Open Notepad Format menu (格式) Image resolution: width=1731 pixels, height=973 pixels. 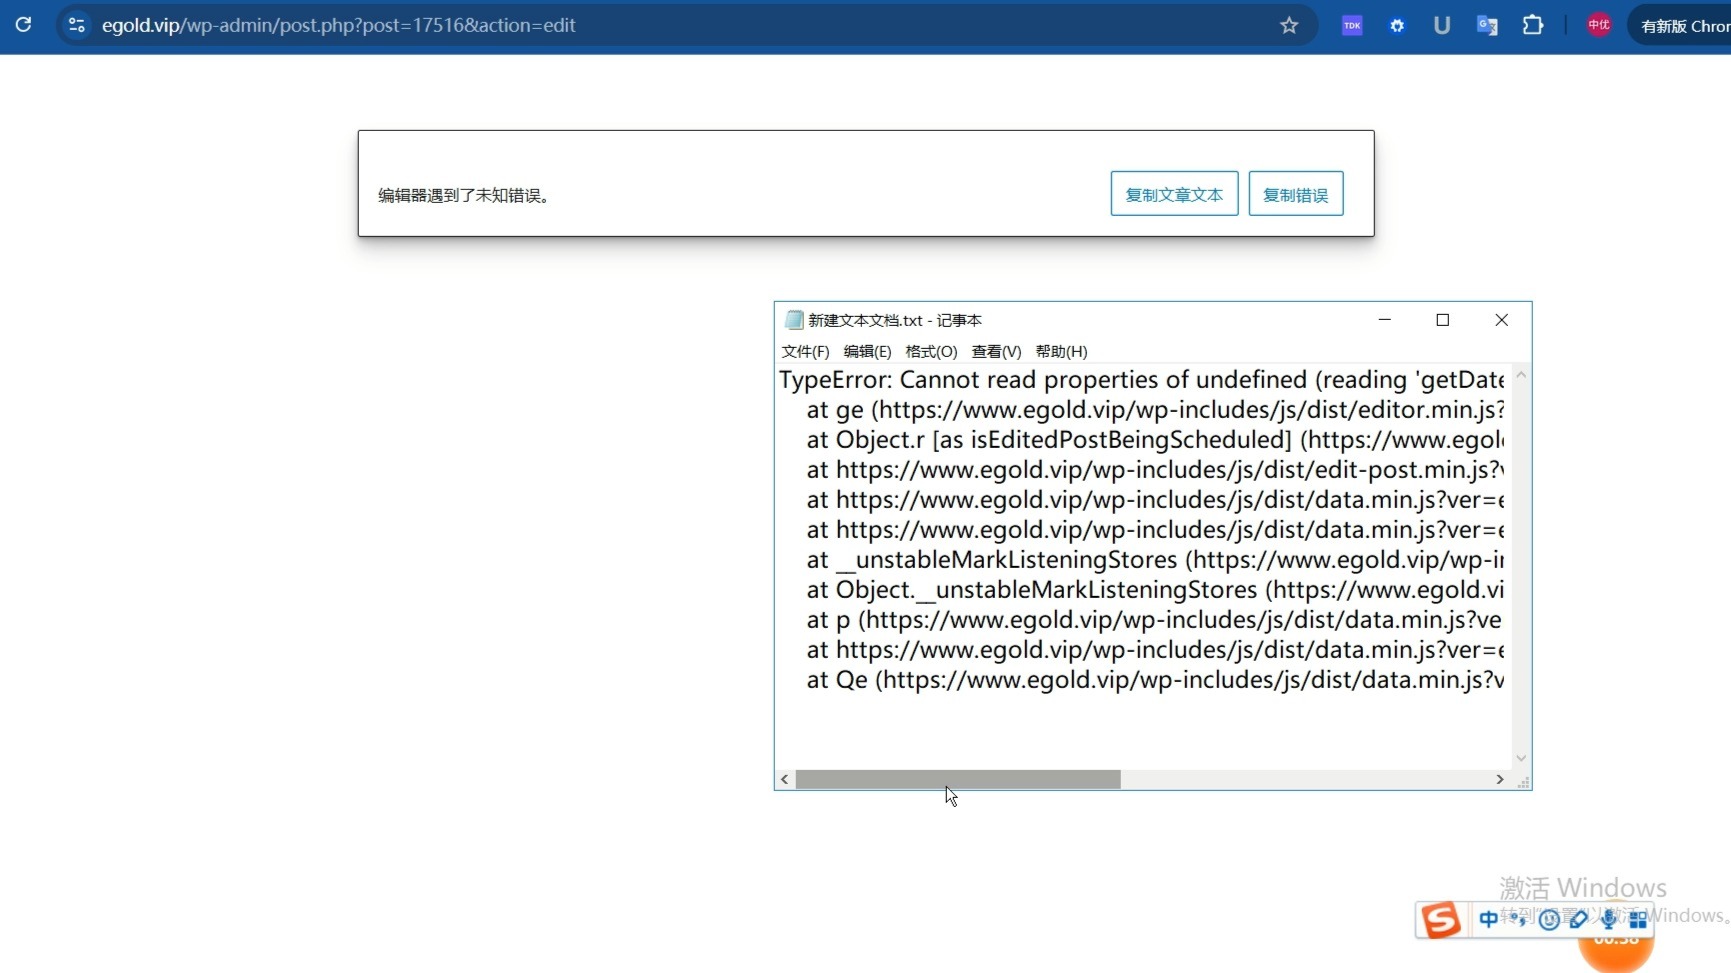tap(931, 351)
